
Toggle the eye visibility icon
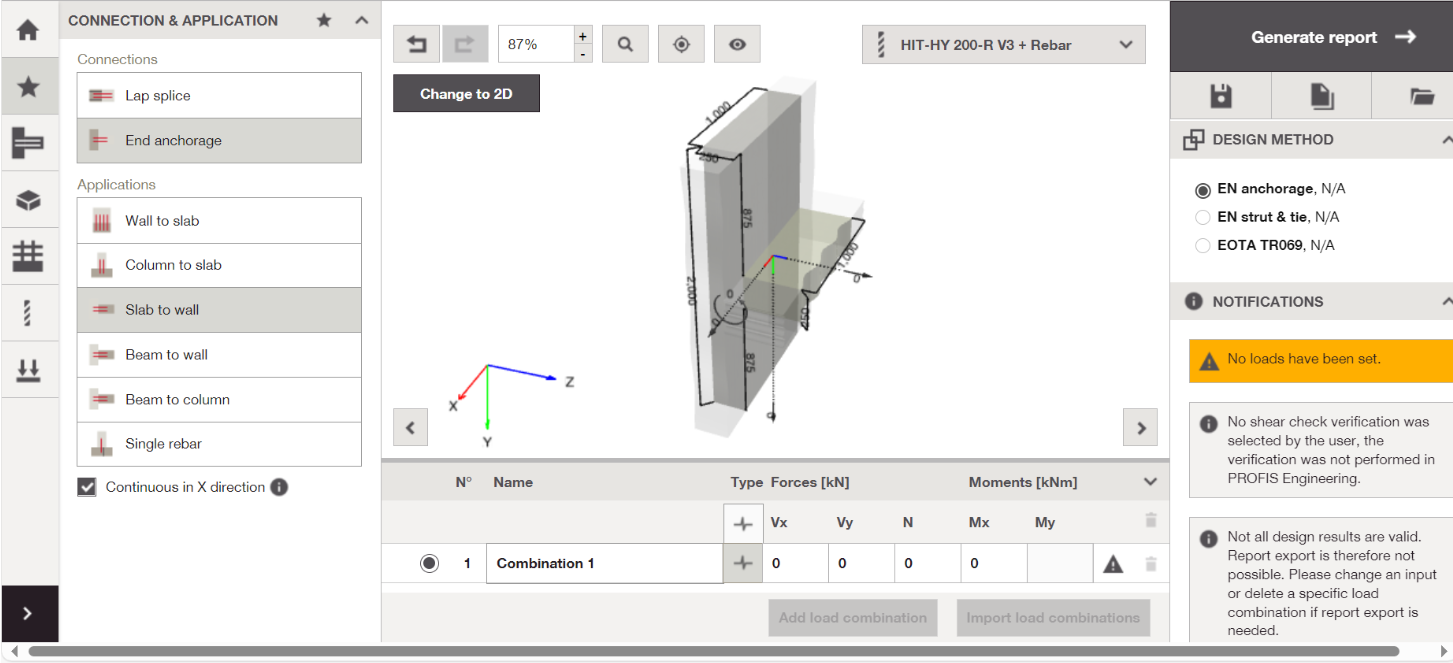737,44
